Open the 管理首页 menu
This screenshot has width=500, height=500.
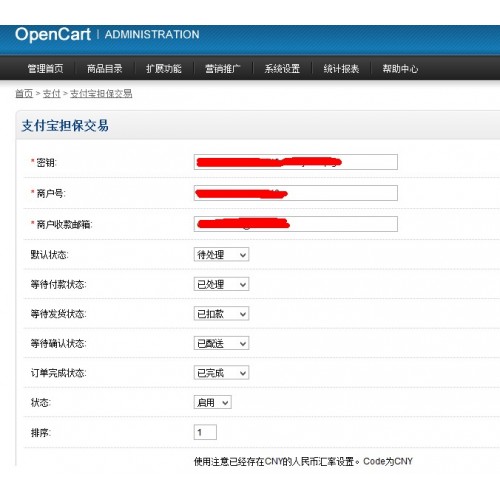[45, 69]
